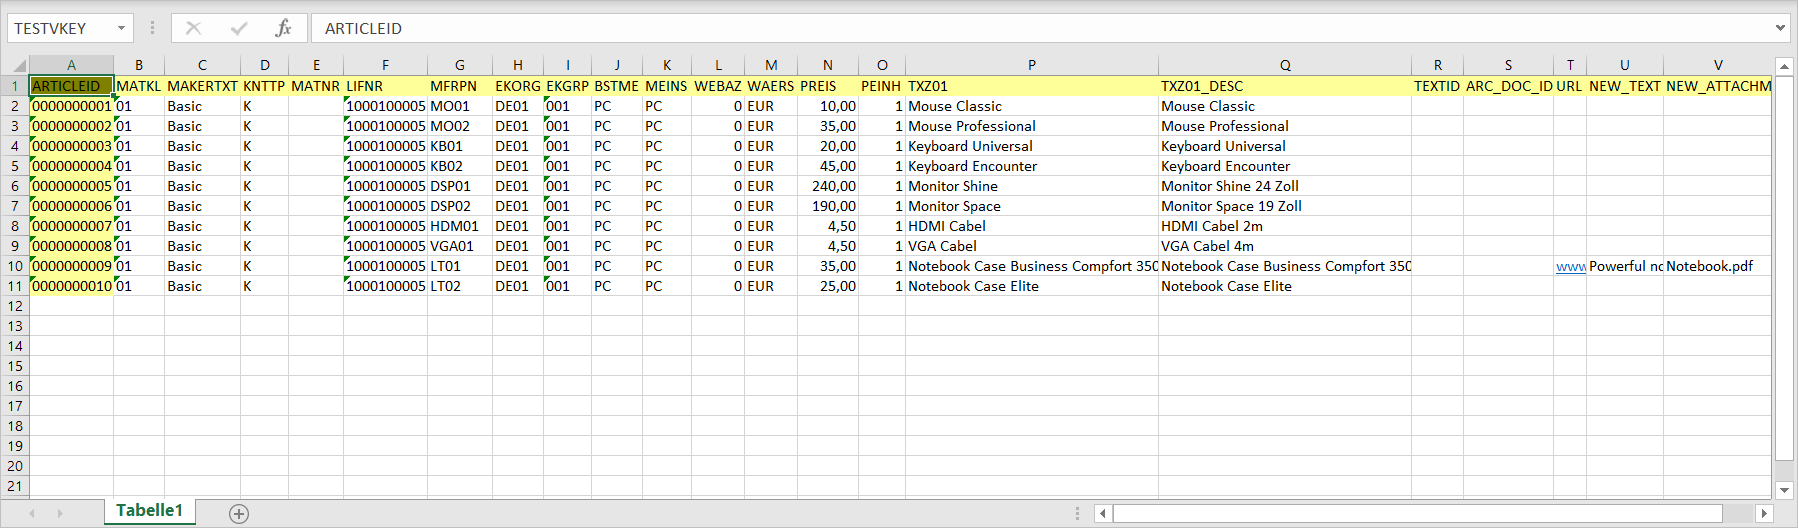Switch to the Tabelle1 sheet tab
Screen dimensions: 1798x528
click(149, 510)
